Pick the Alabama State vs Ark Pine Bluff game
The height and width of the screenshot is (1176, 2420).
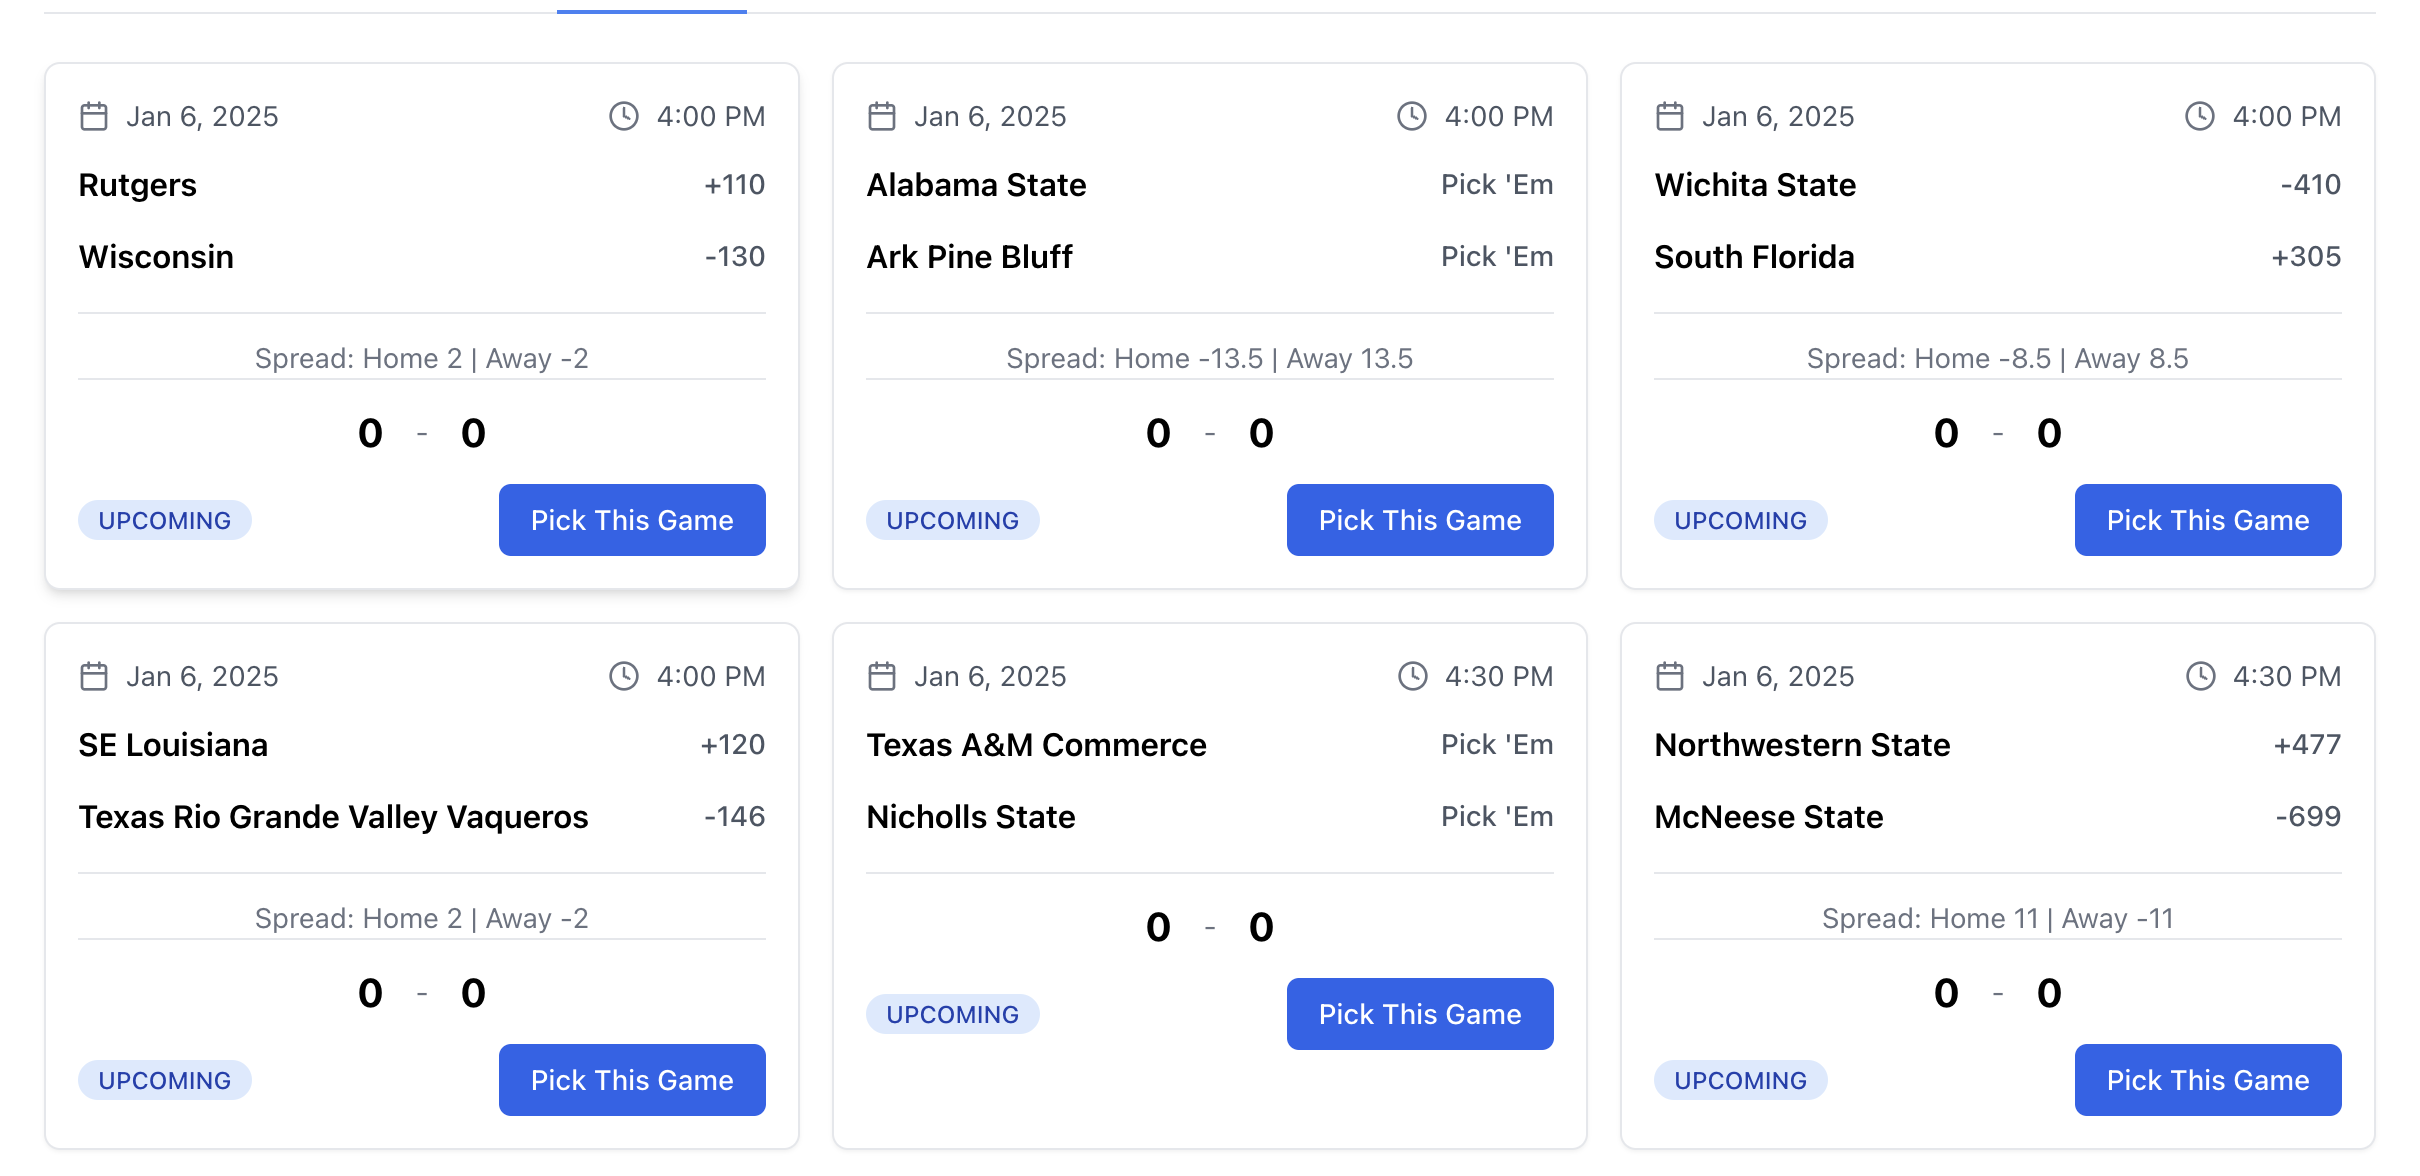point(1420,520)
